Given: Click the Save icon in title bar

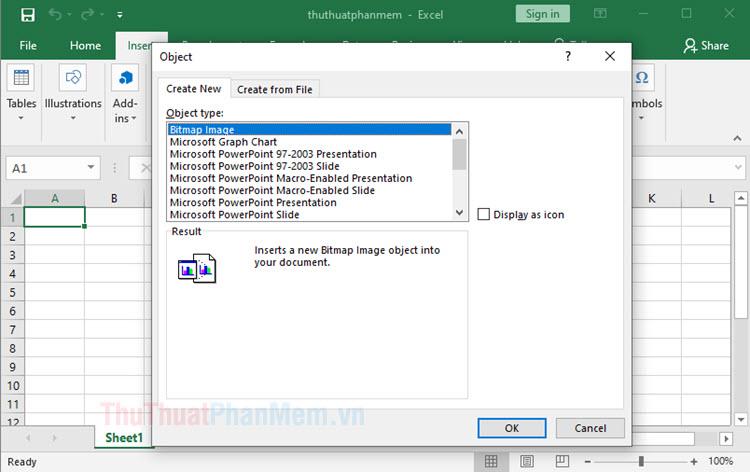Looking at the screenshot, I should 27,15.
